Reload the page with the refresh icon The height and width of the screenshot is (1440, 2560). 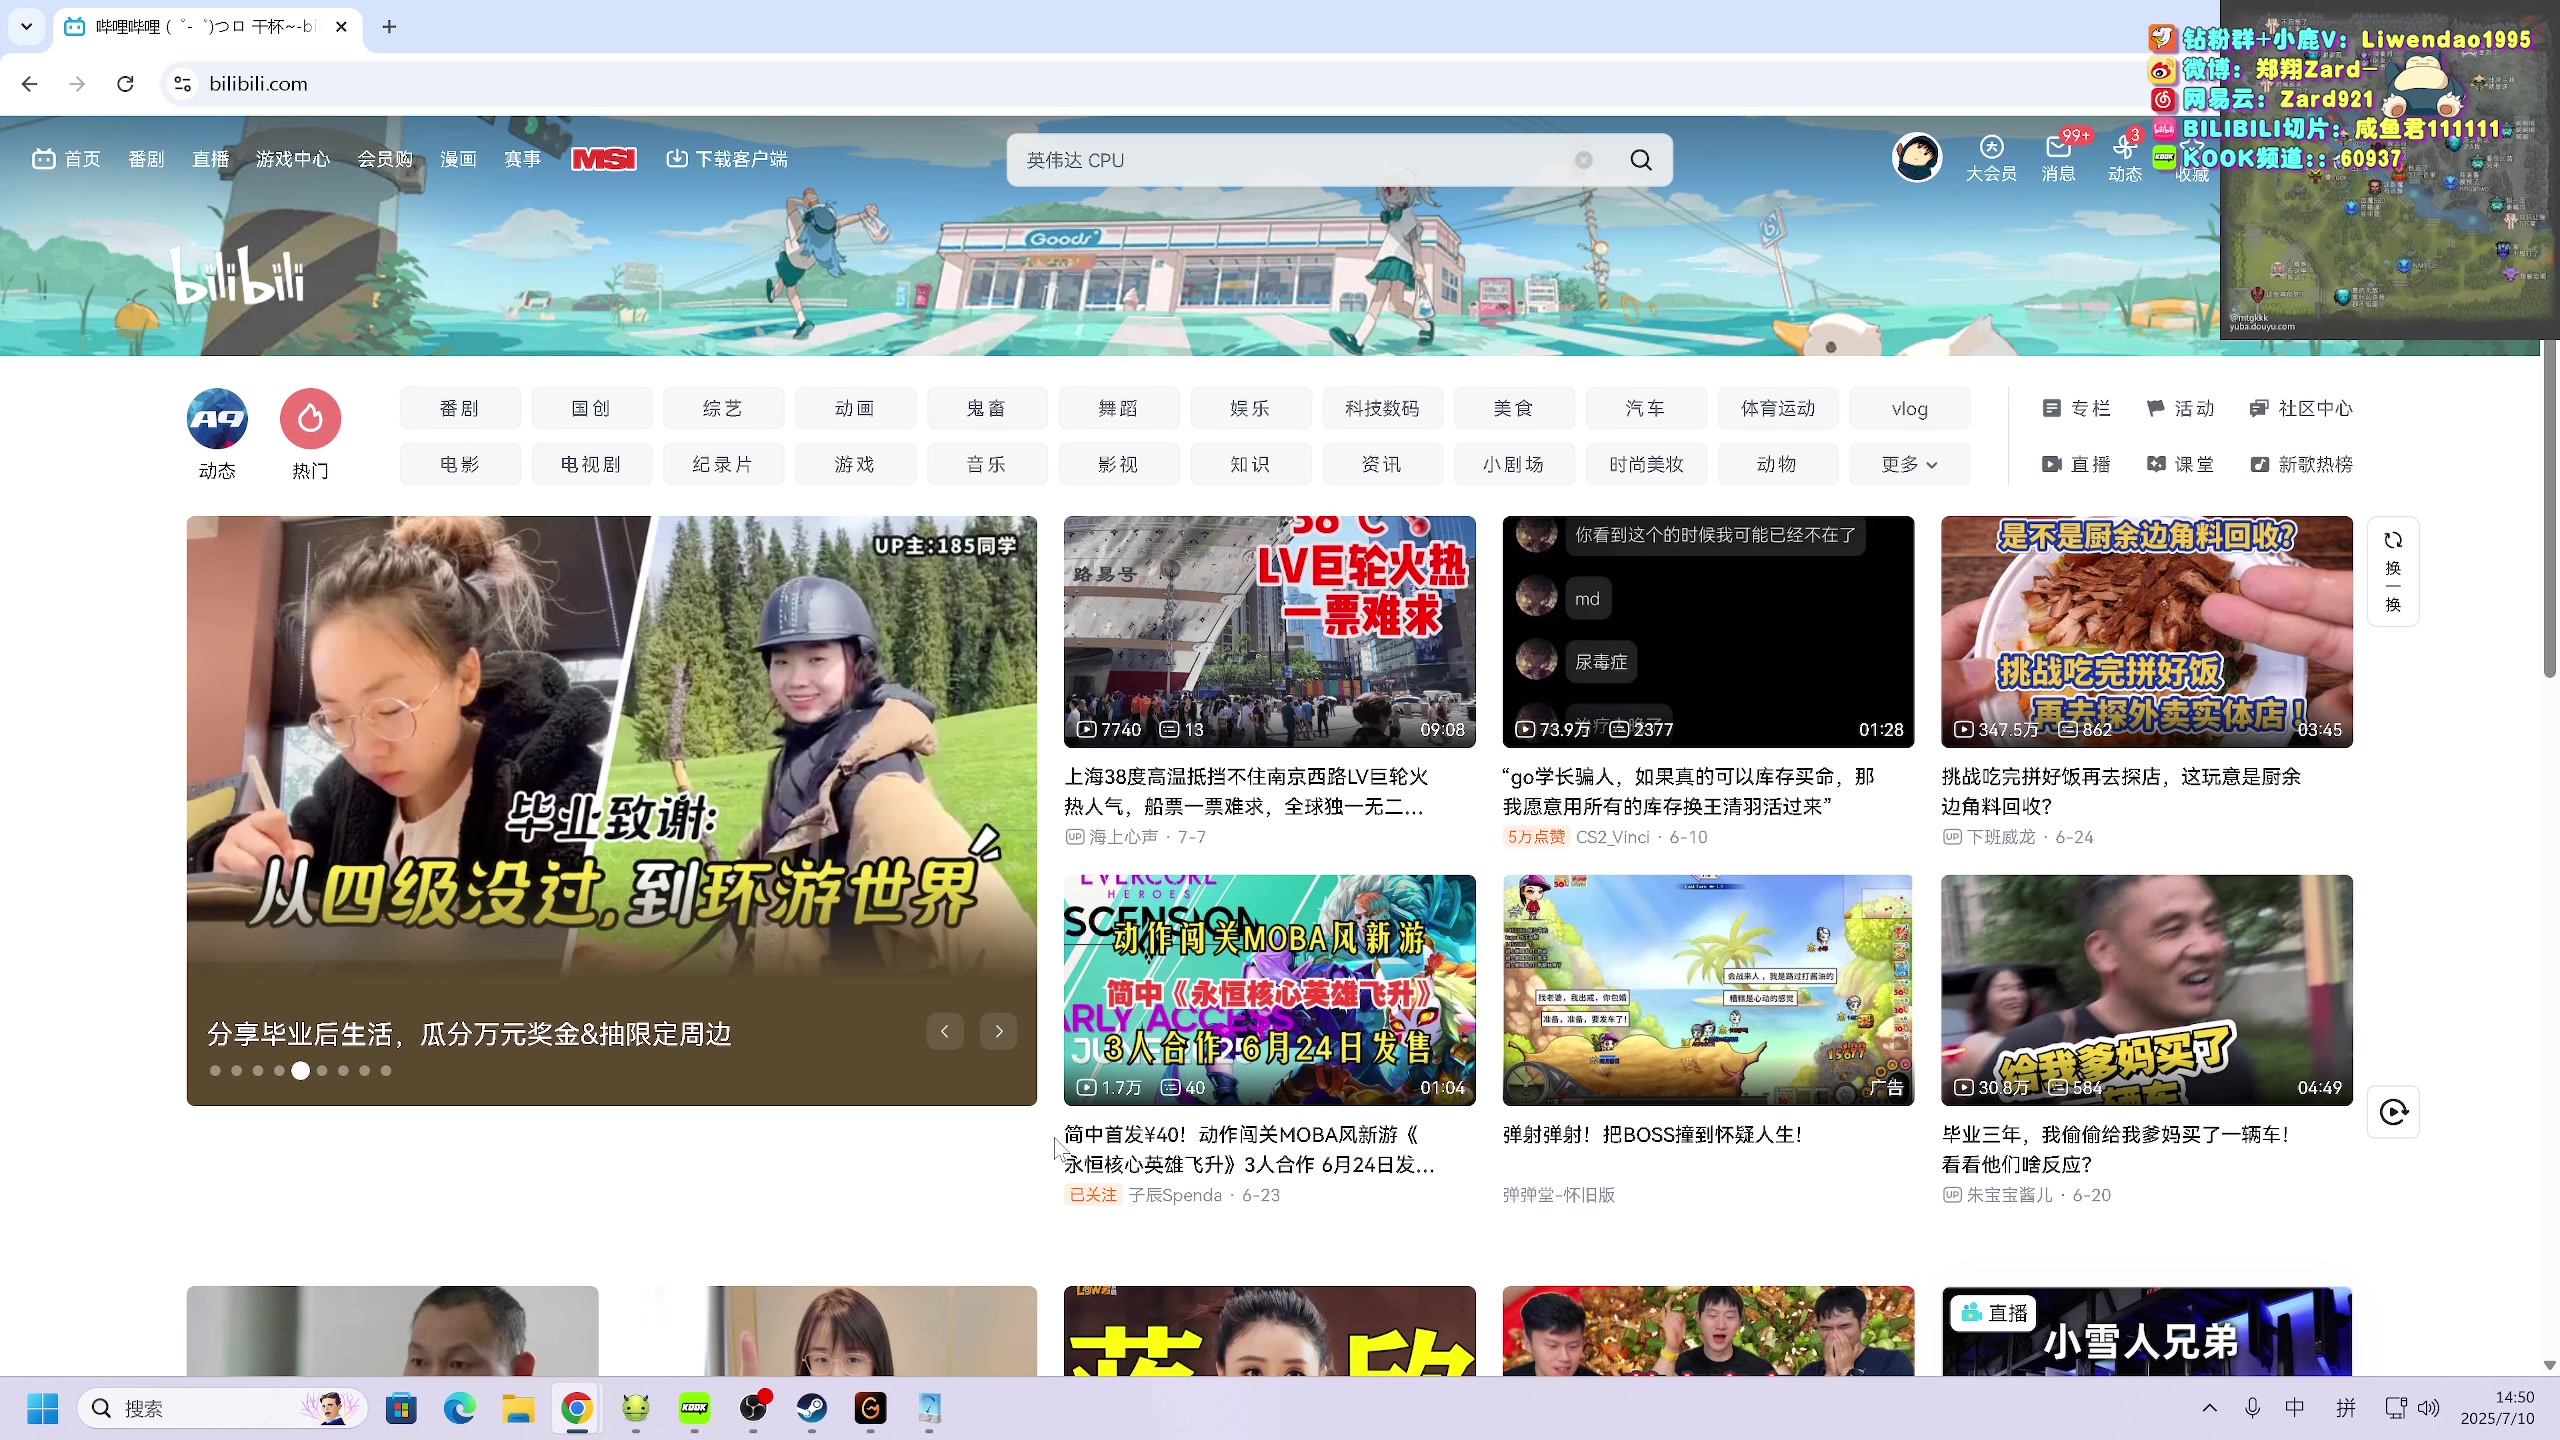(x=125, y=84)
